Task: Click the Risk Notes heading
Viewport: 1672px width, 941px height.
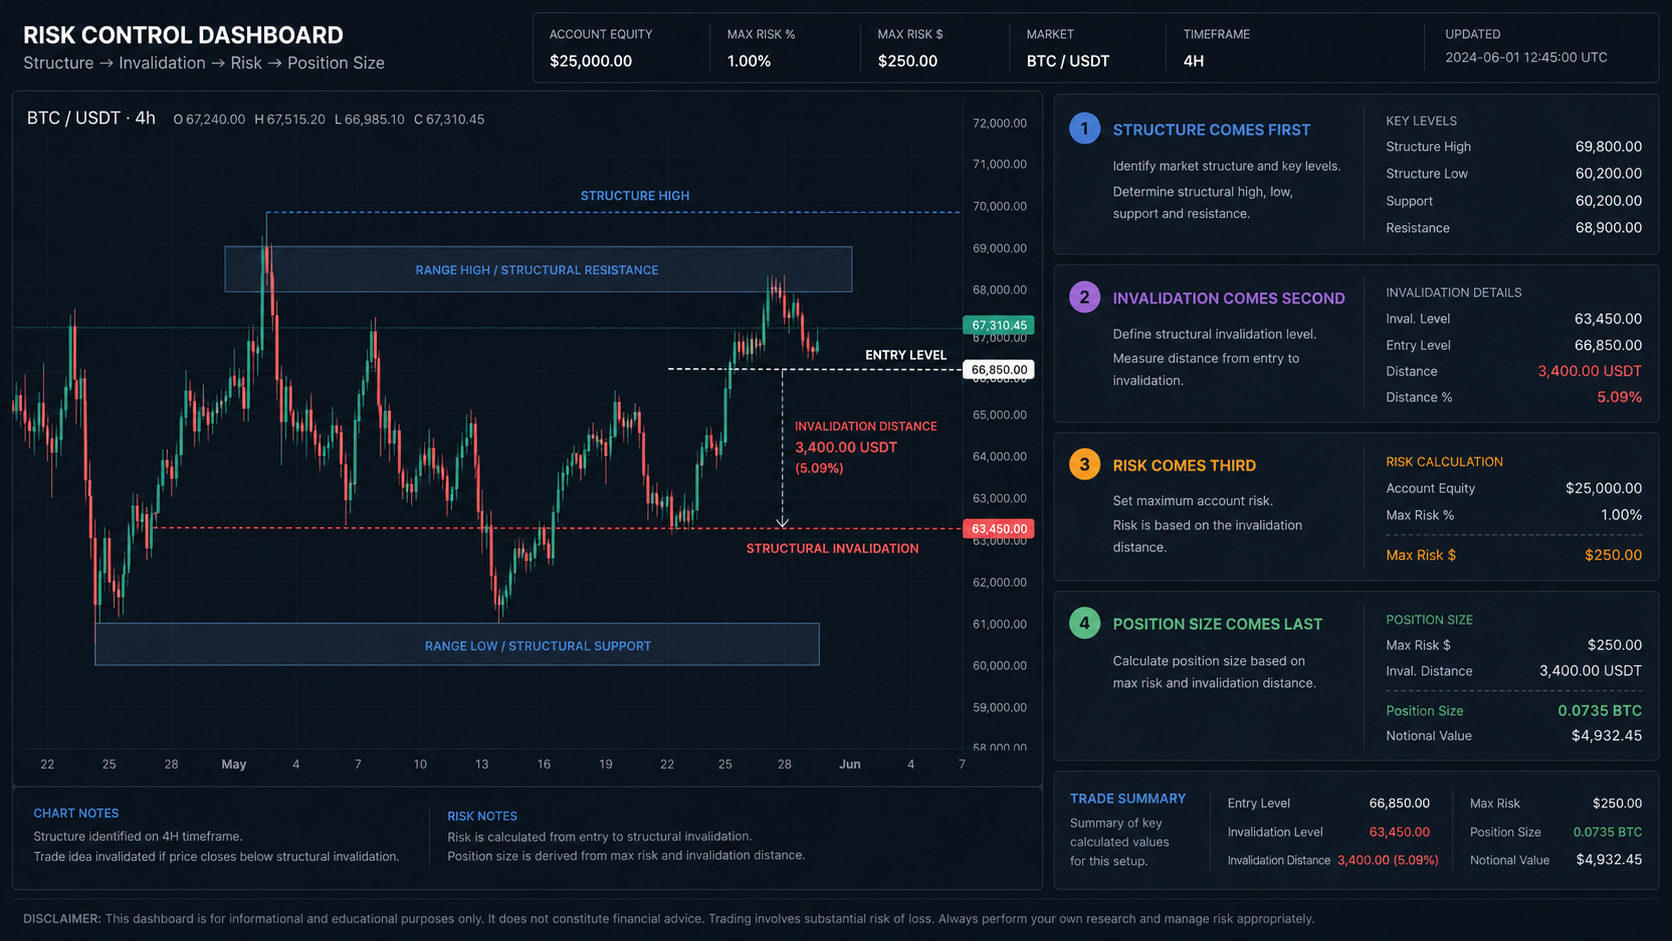Action: [x=482, y=816]
